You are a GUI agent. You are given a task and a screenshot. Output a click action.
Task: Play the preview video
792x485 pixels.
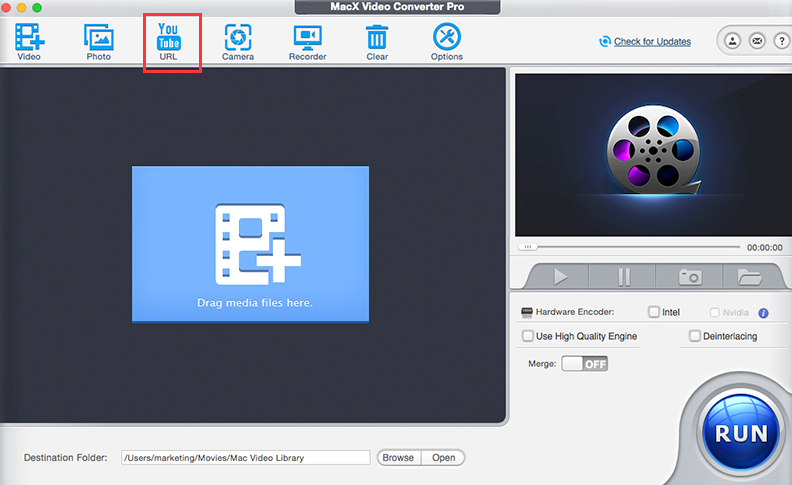coord(560,277)
